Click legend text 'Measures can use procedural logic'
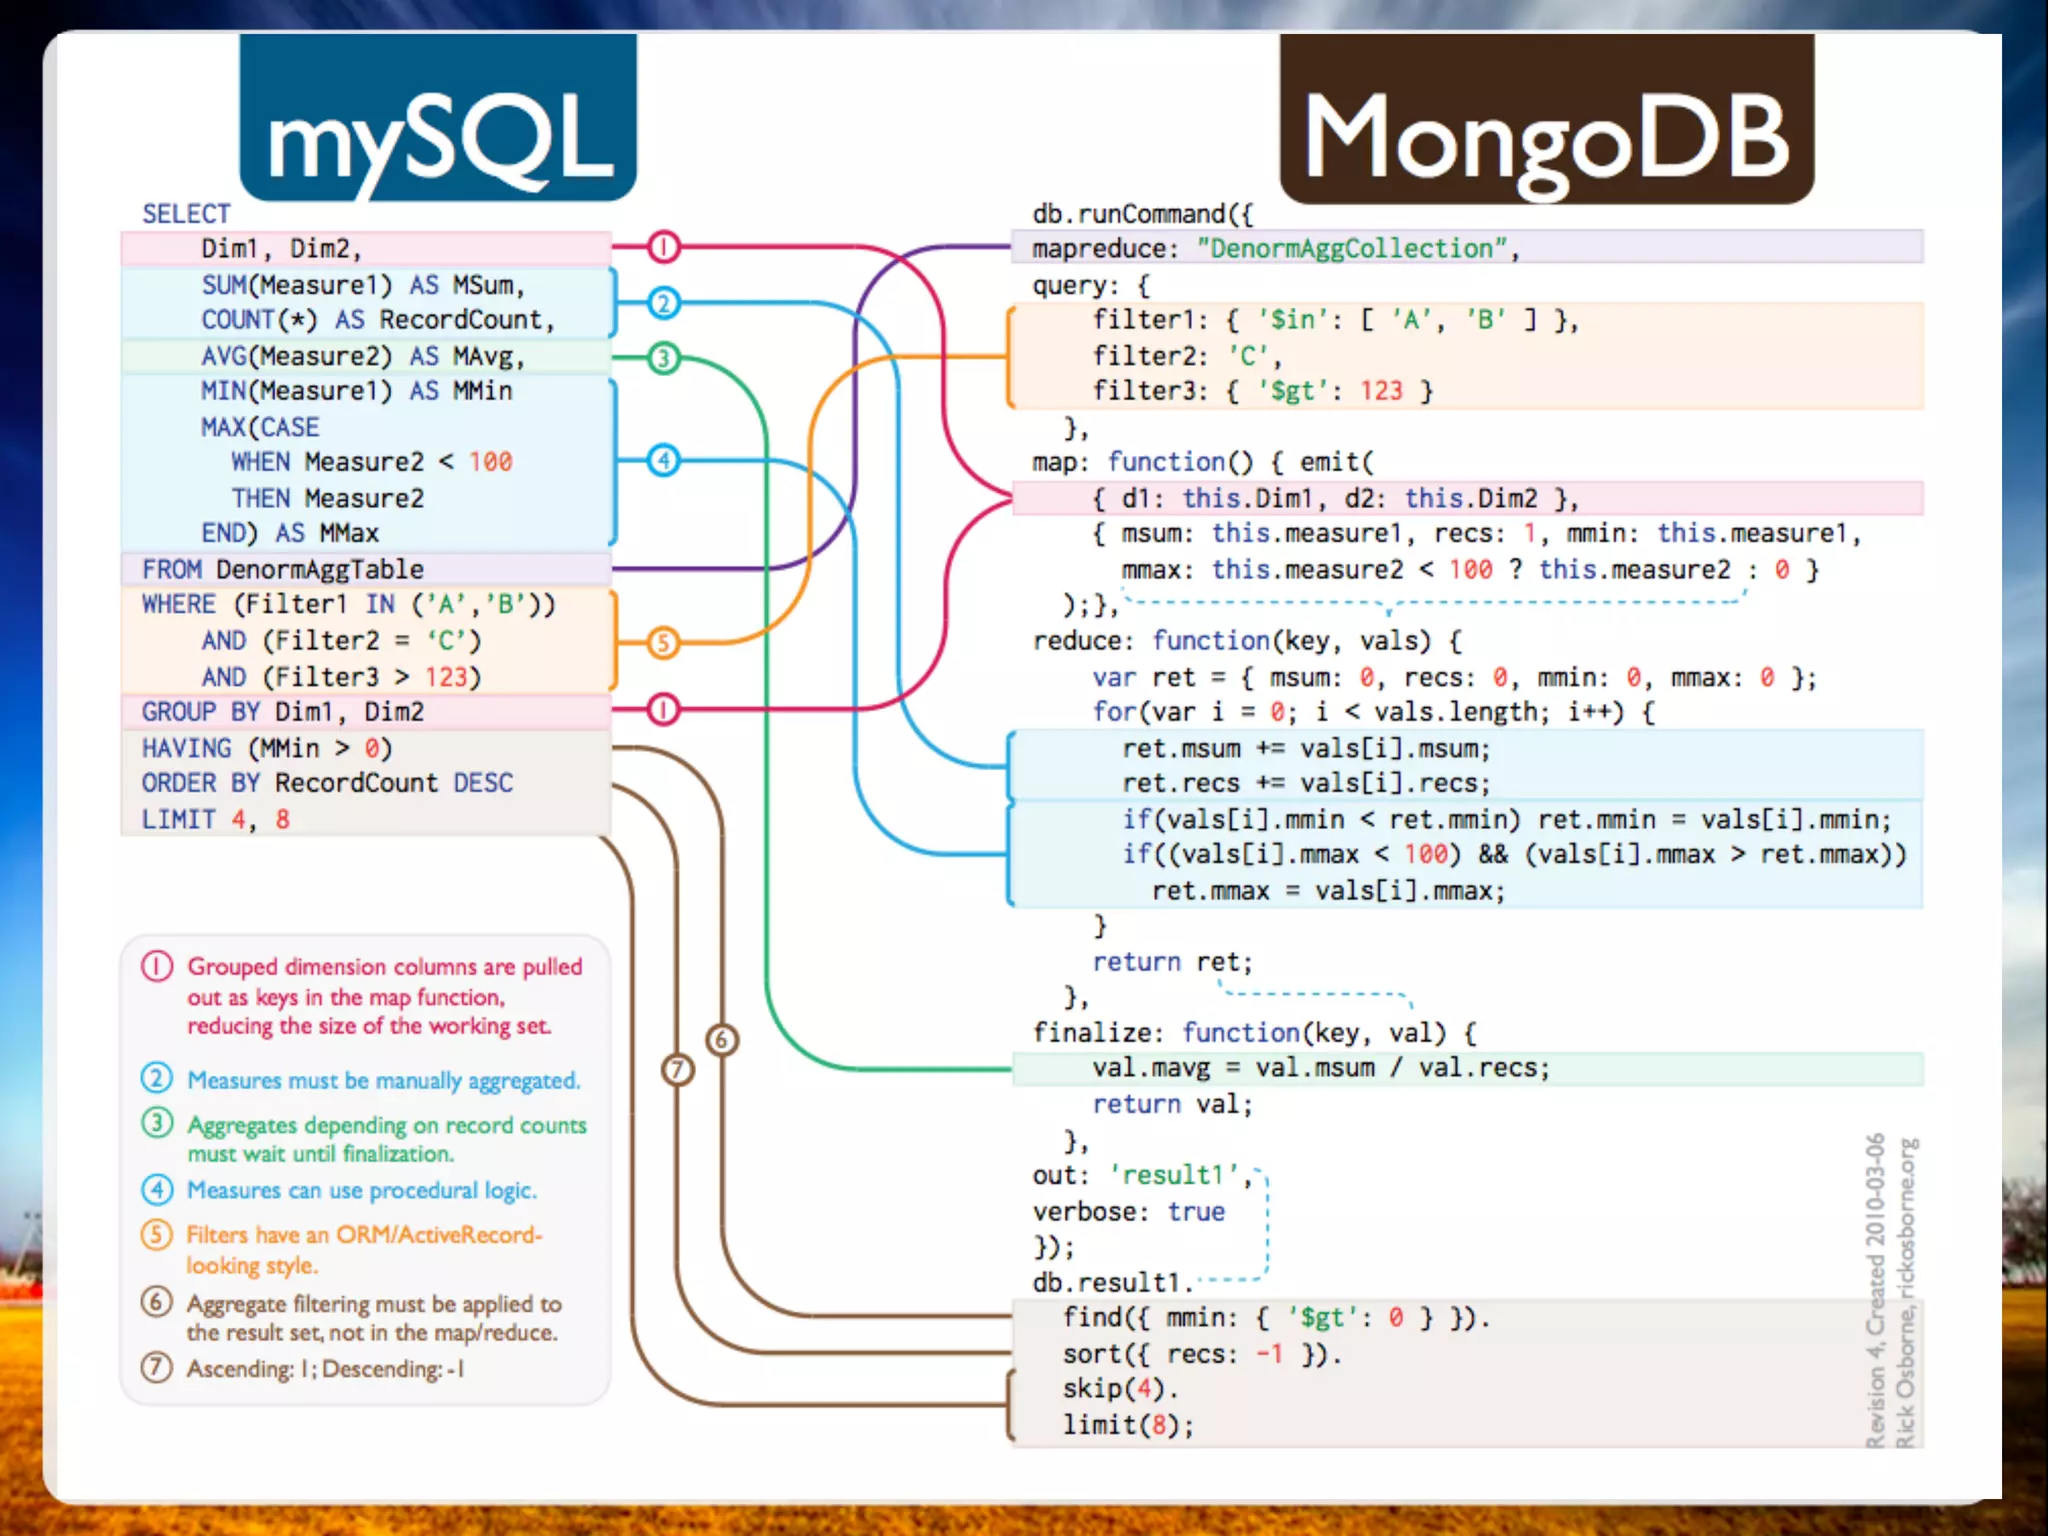 [x=362, y=1190]
